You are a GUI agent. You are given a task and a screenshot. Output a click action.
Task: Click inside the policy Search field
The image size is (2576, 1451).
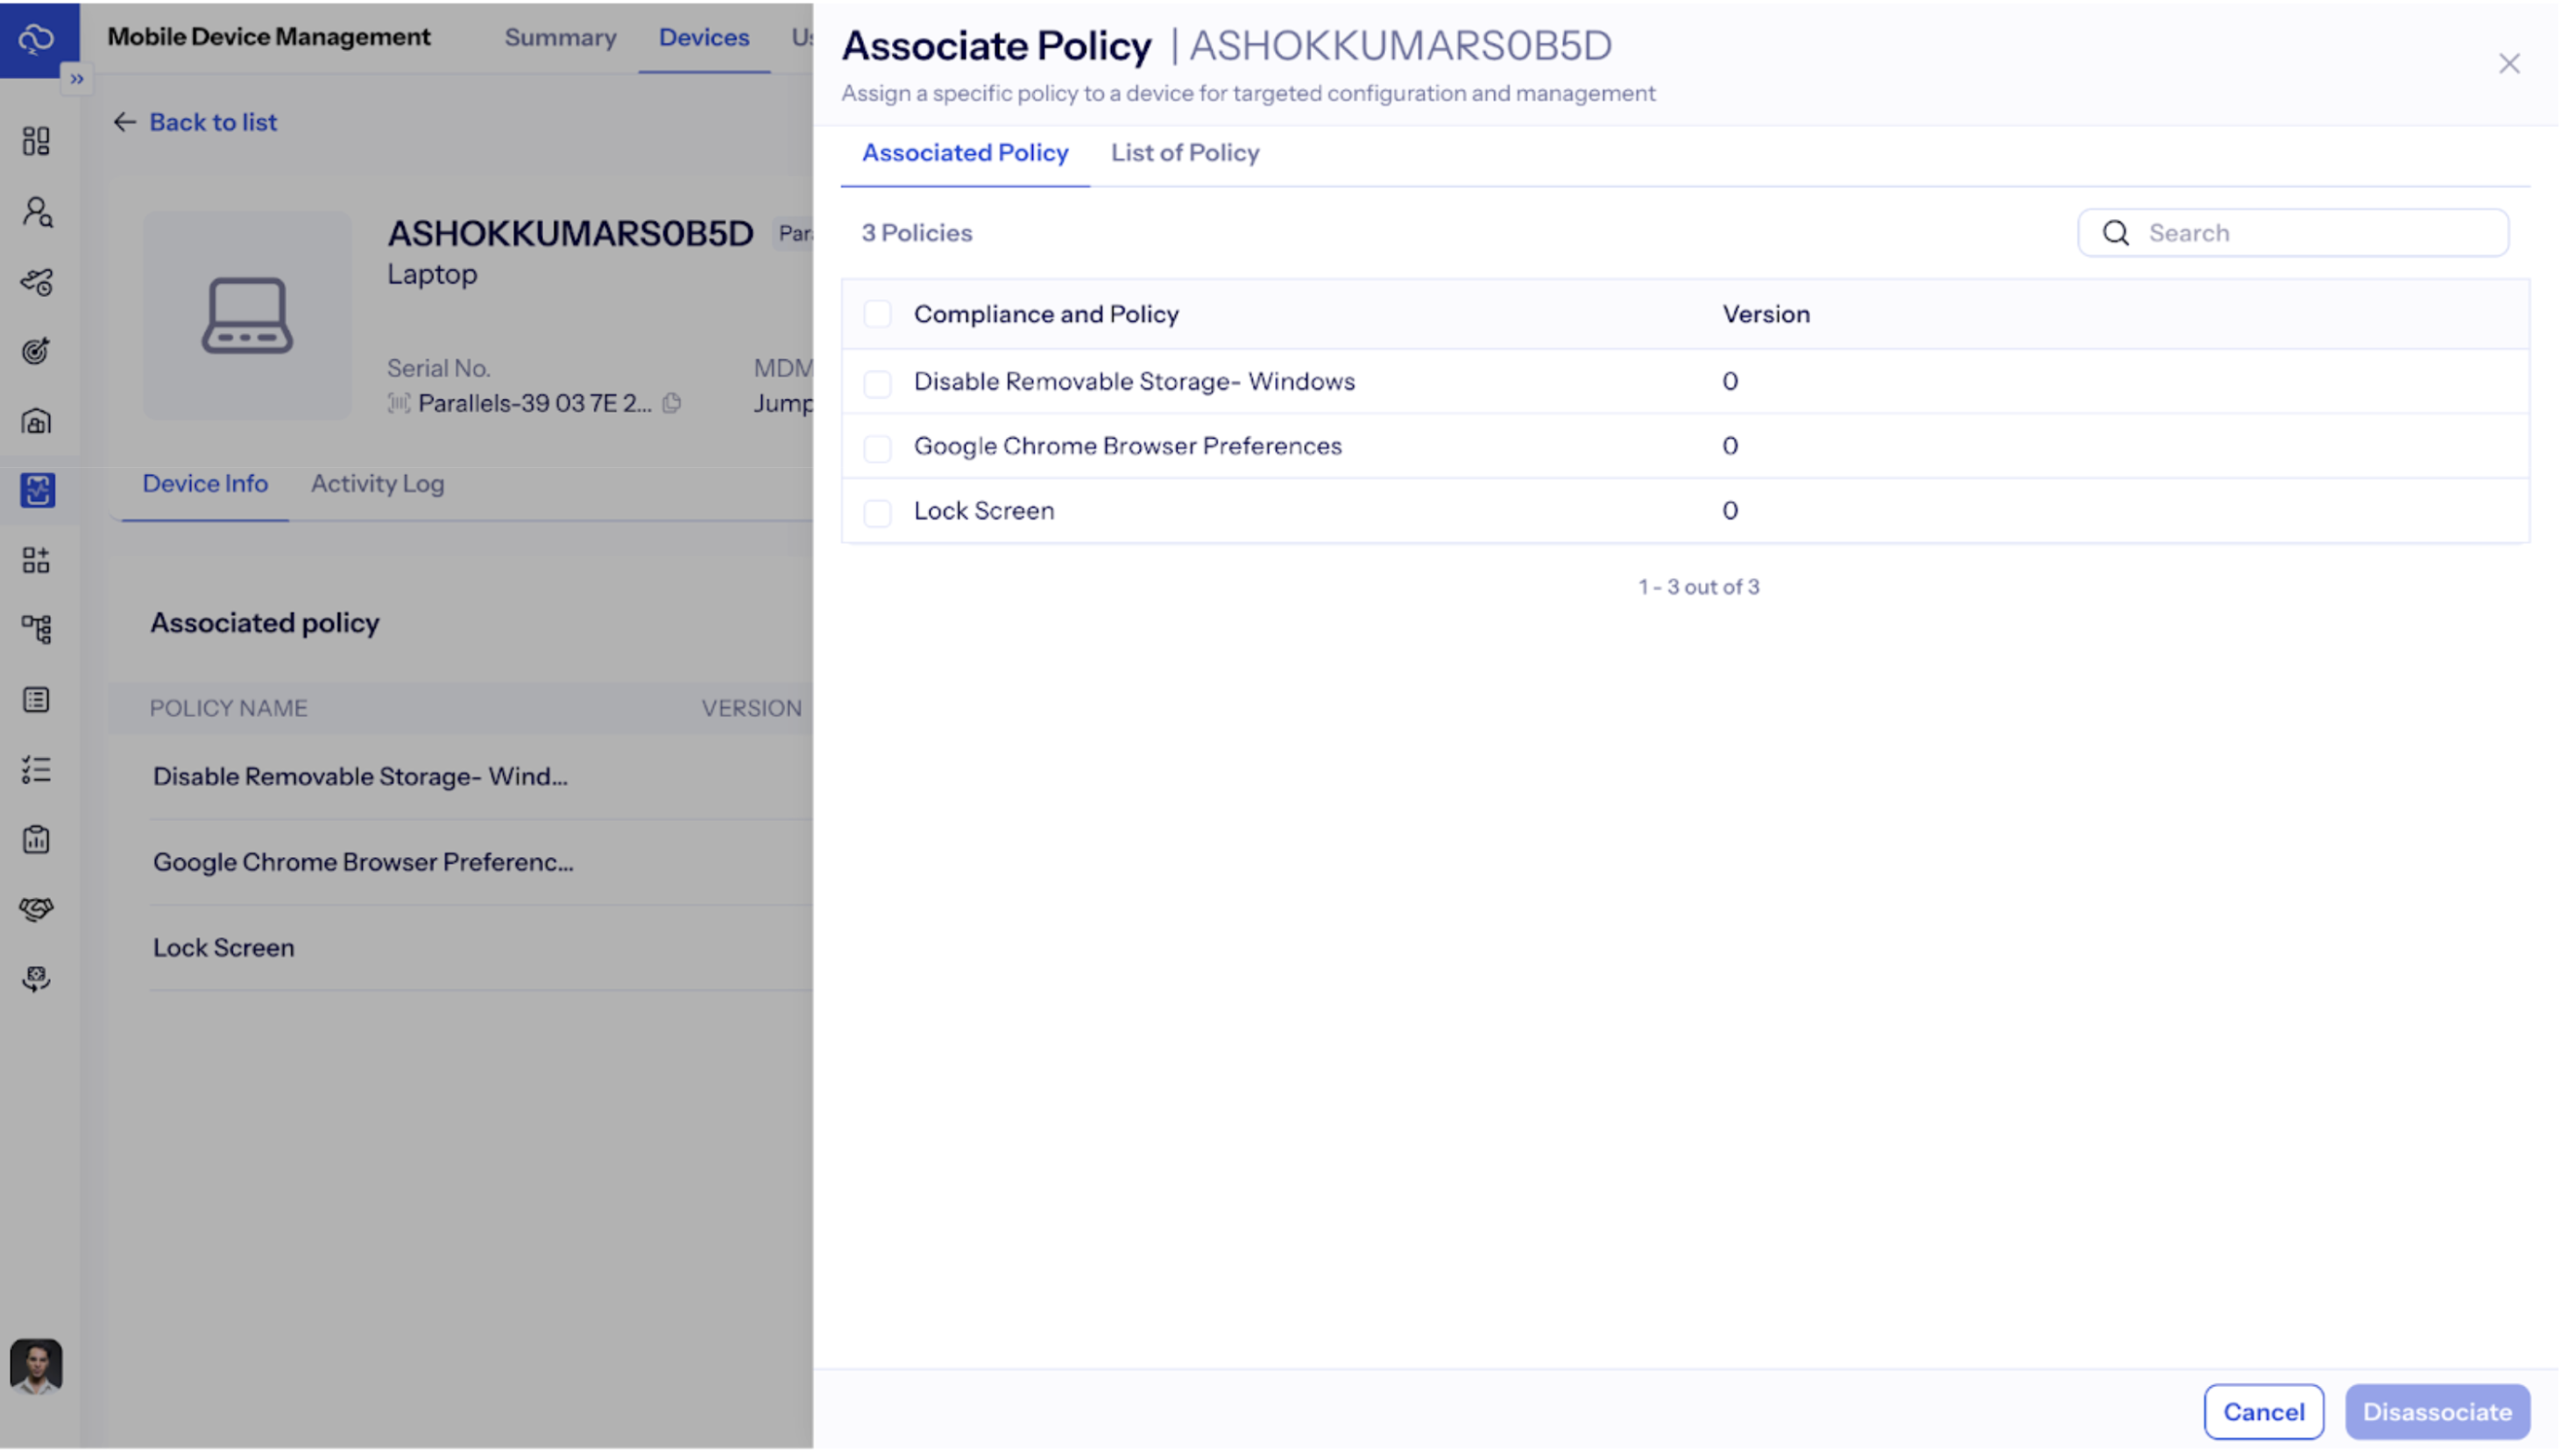[x=2290, y=232]
